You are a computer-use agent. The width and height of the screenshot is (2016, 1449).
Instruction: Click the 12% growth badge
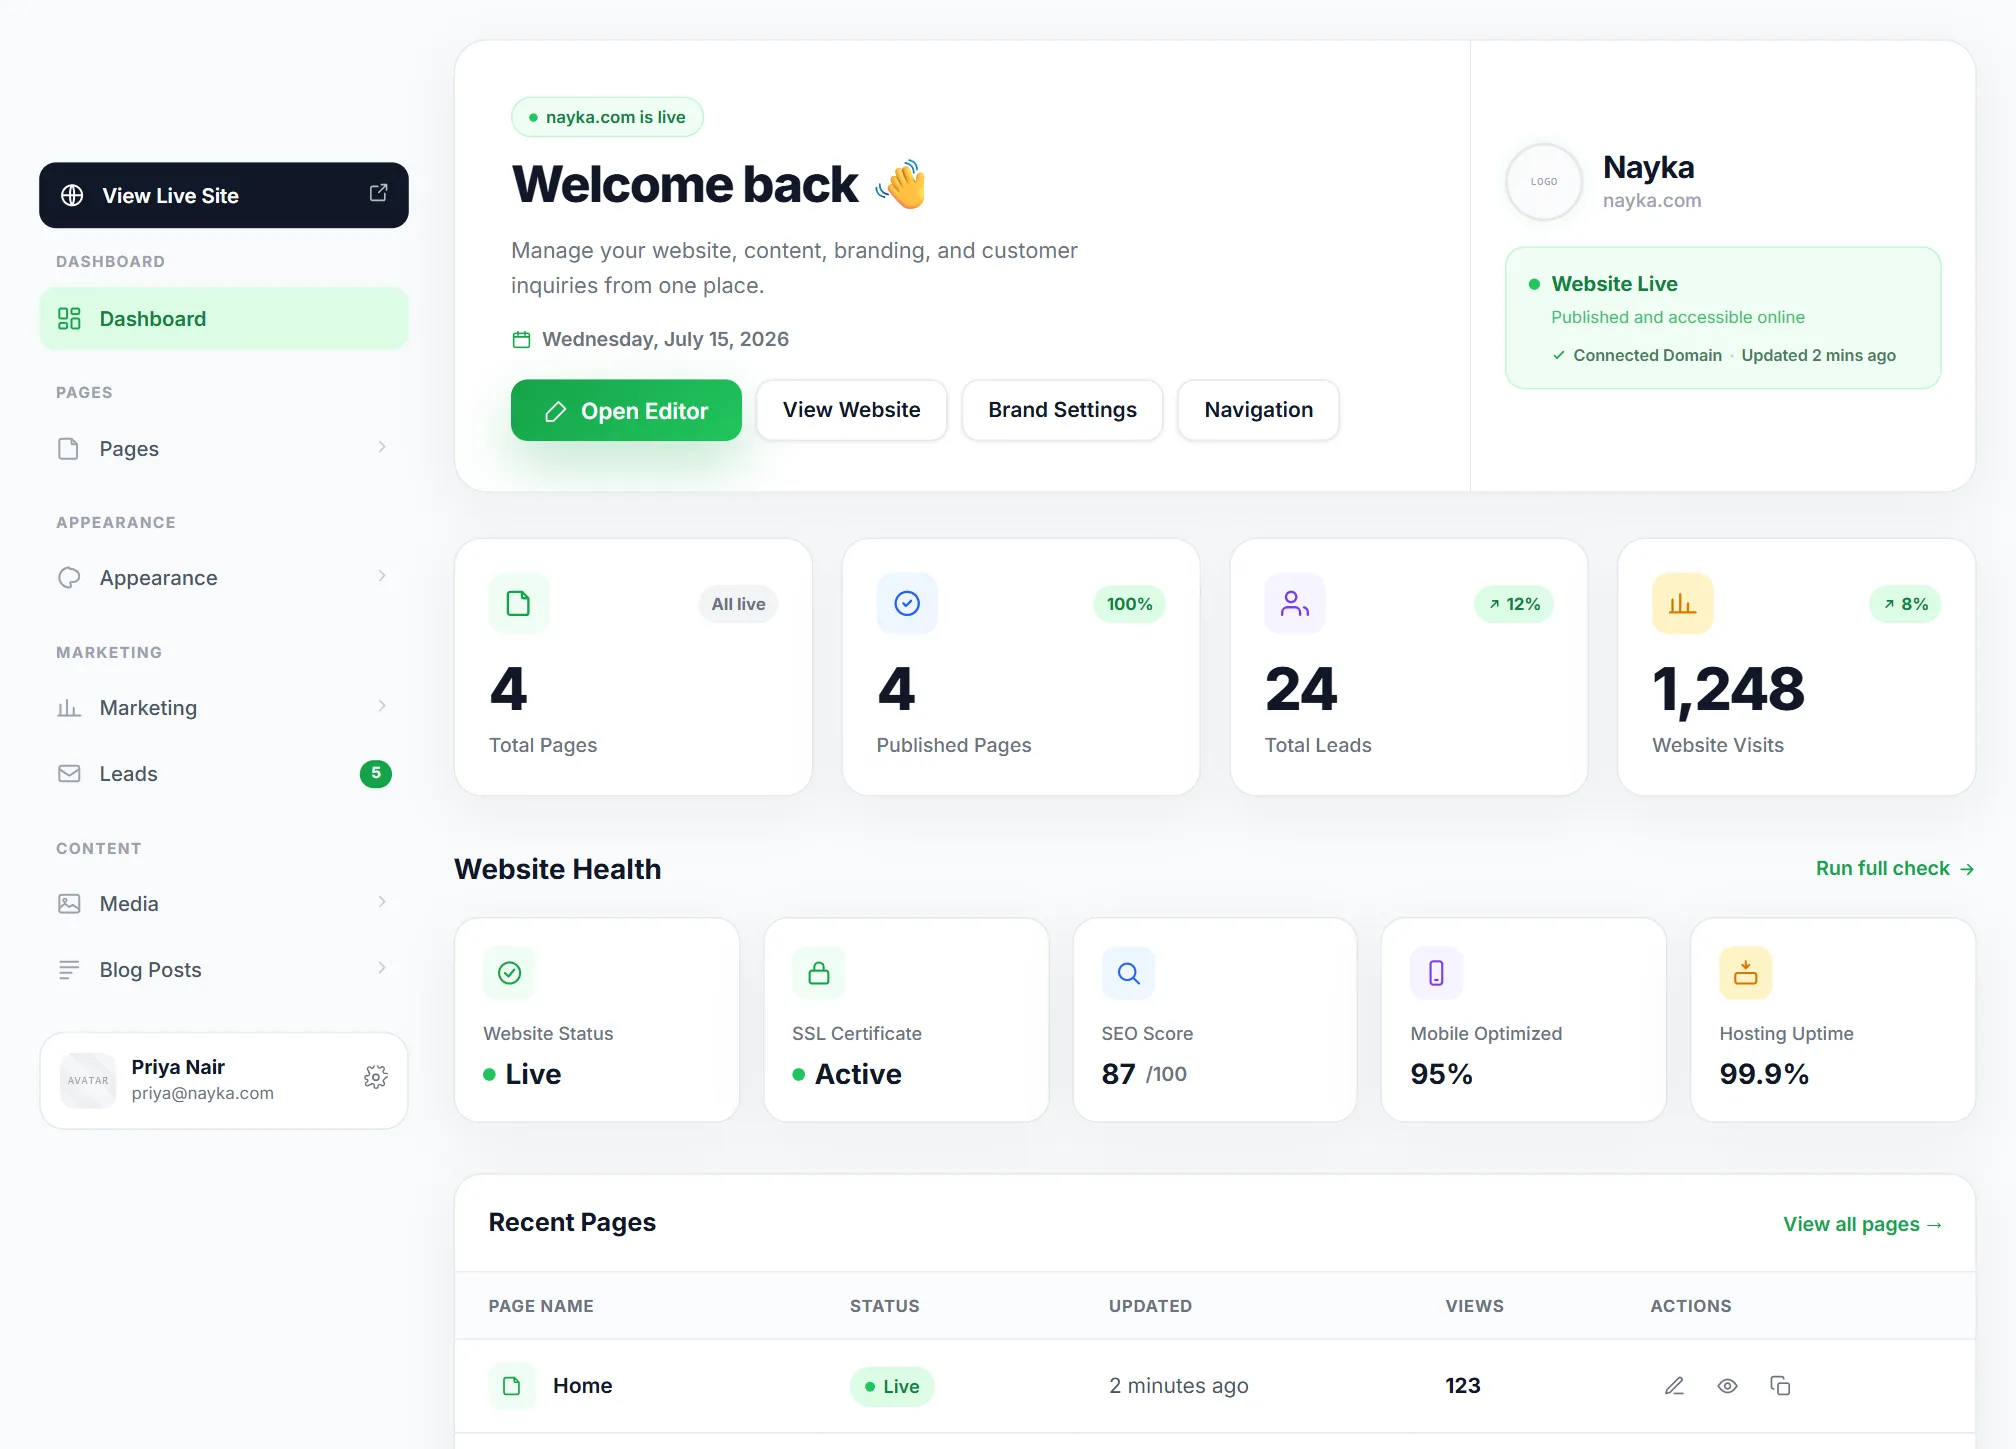(x=1514, y=604)
